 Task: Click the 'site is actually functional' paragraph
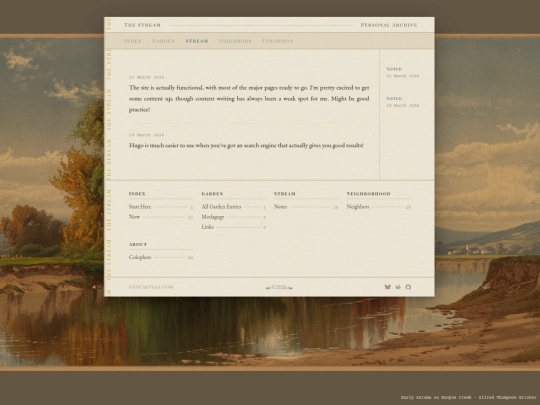coord(249,98)
